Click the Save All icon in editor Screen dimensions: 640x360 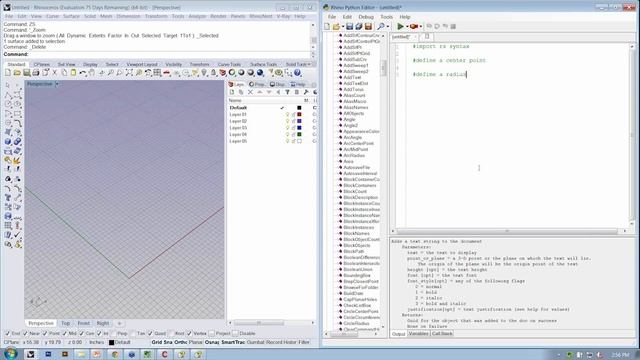(359, 27)
